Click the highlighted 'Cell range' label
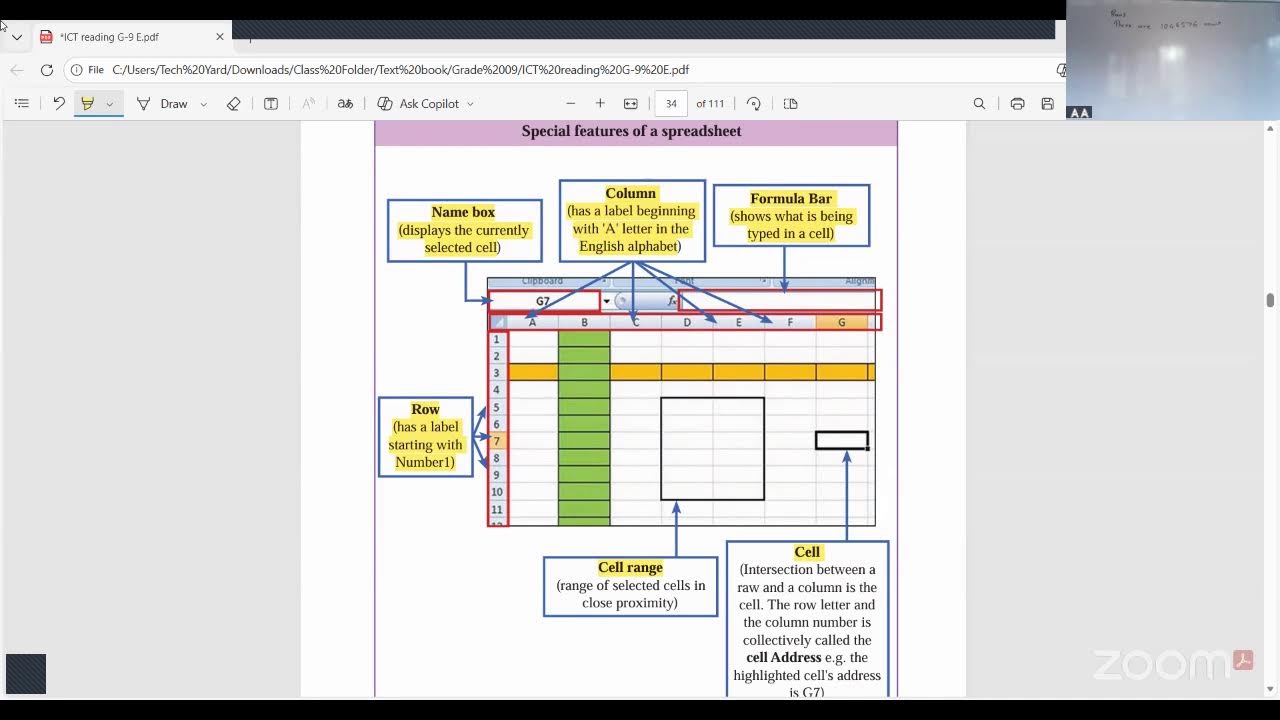The width and height of the screenshot is (1280, 720). coord(630,567)
